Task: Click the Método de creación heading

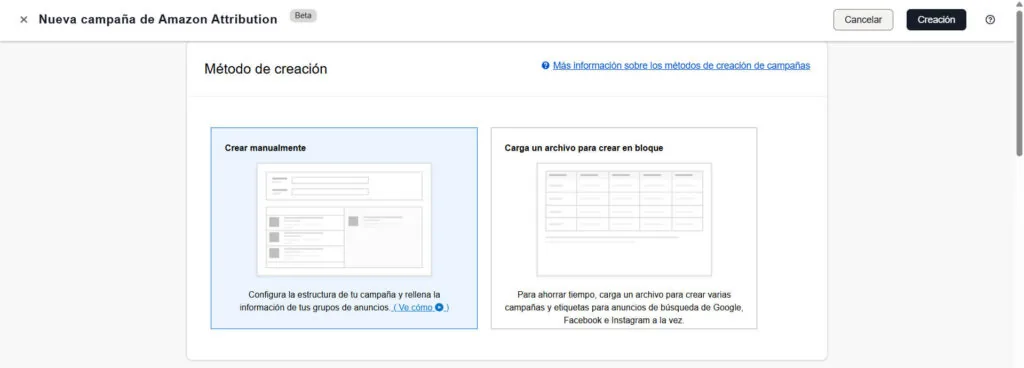Action: pyautogui.click(x=266, y=69)
